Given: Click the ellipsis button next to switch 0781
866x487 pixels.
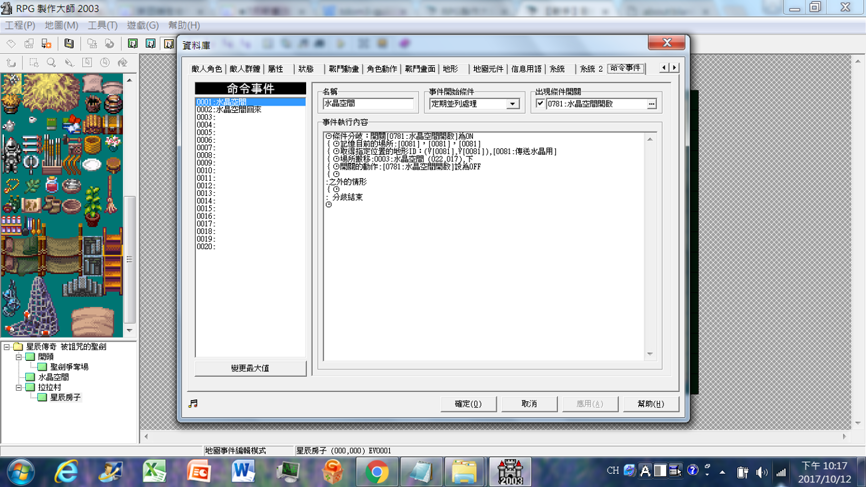Looking at the screenshot, I should point(652,104).
